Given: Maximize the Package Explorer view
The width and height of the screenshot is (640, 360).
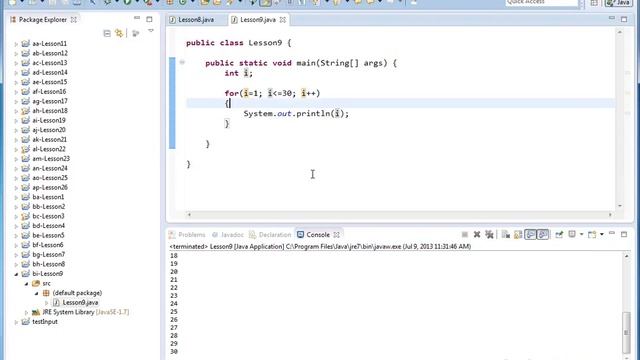Looking at the screenshot, I should pos(149,19).
